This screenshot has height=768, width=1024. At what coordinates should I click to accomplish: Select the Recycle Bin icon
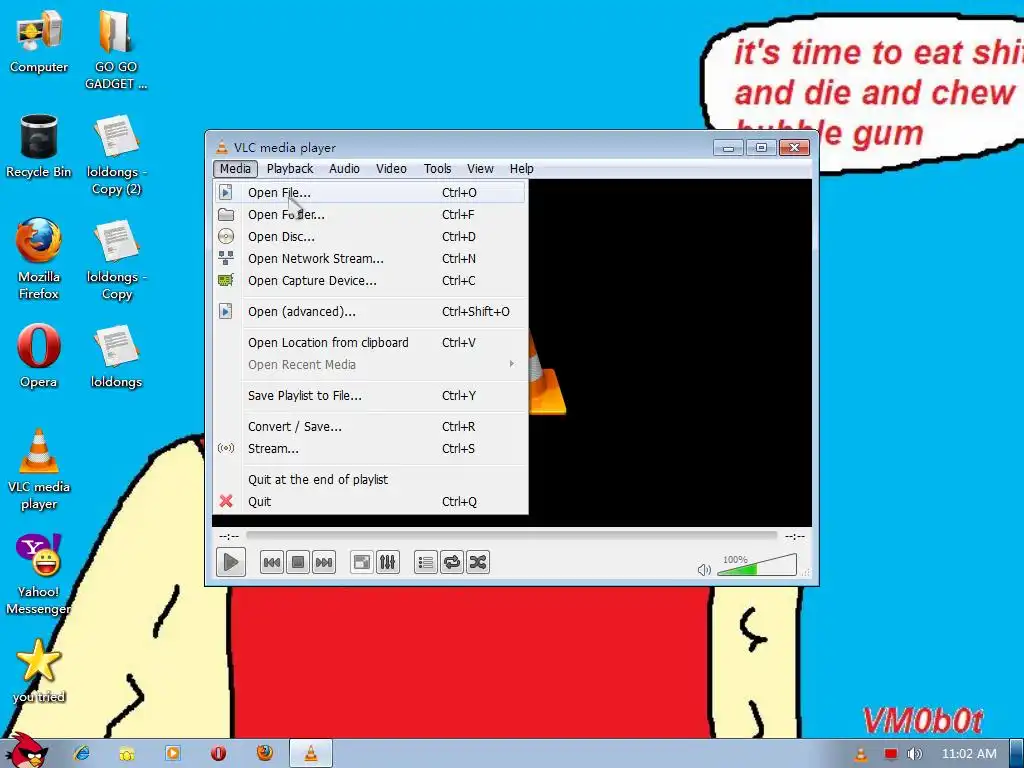point(39,146)
